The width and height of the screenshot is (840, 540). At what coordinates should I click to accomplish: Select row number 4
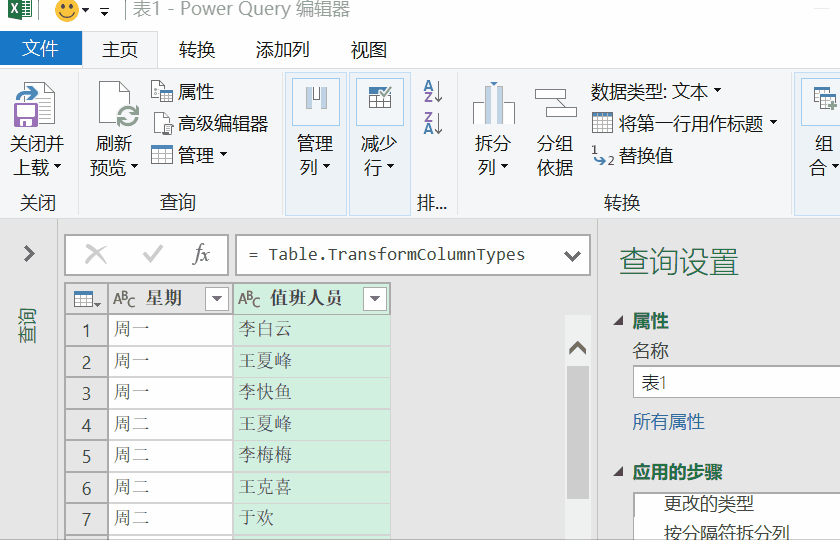(86, 425)
